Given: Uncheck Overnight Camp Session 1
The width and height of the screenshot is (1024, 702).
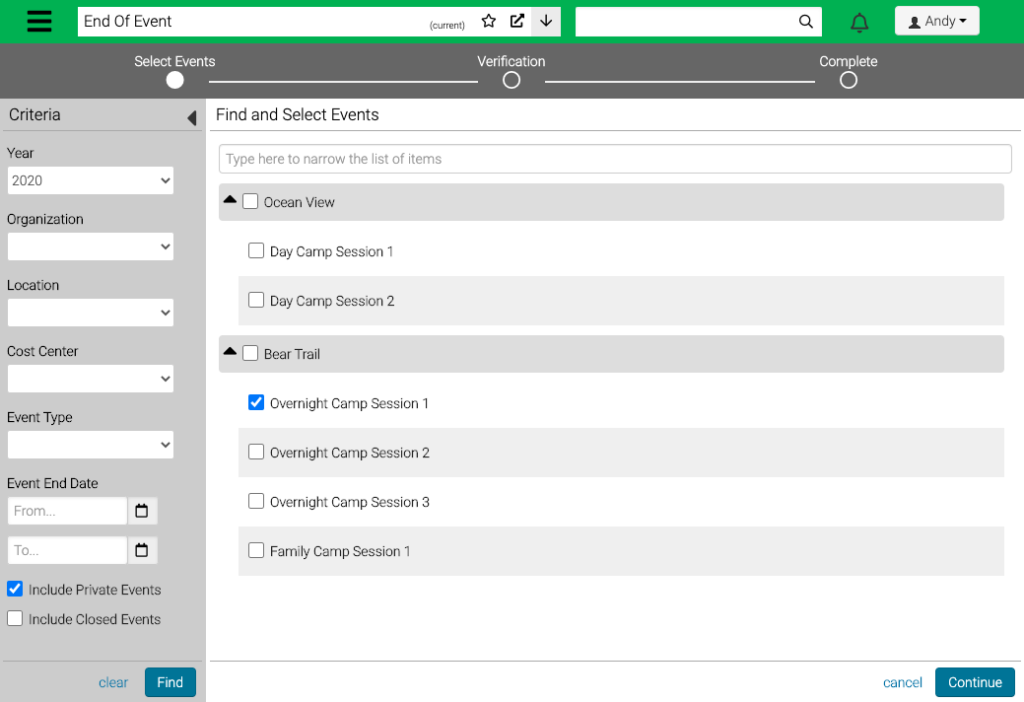Looking at the screenshot, I should point(255,402).
